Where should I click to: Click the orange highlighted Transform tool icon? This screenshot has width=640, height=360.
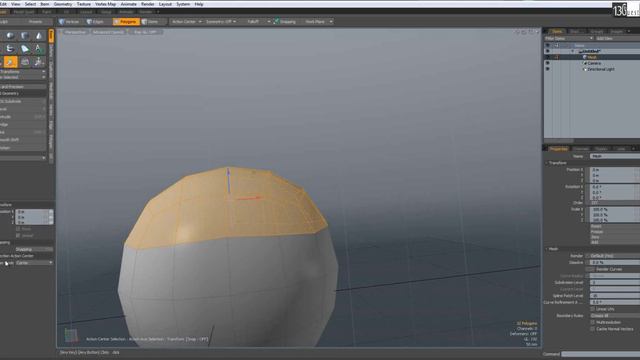[x=10, y=62]
